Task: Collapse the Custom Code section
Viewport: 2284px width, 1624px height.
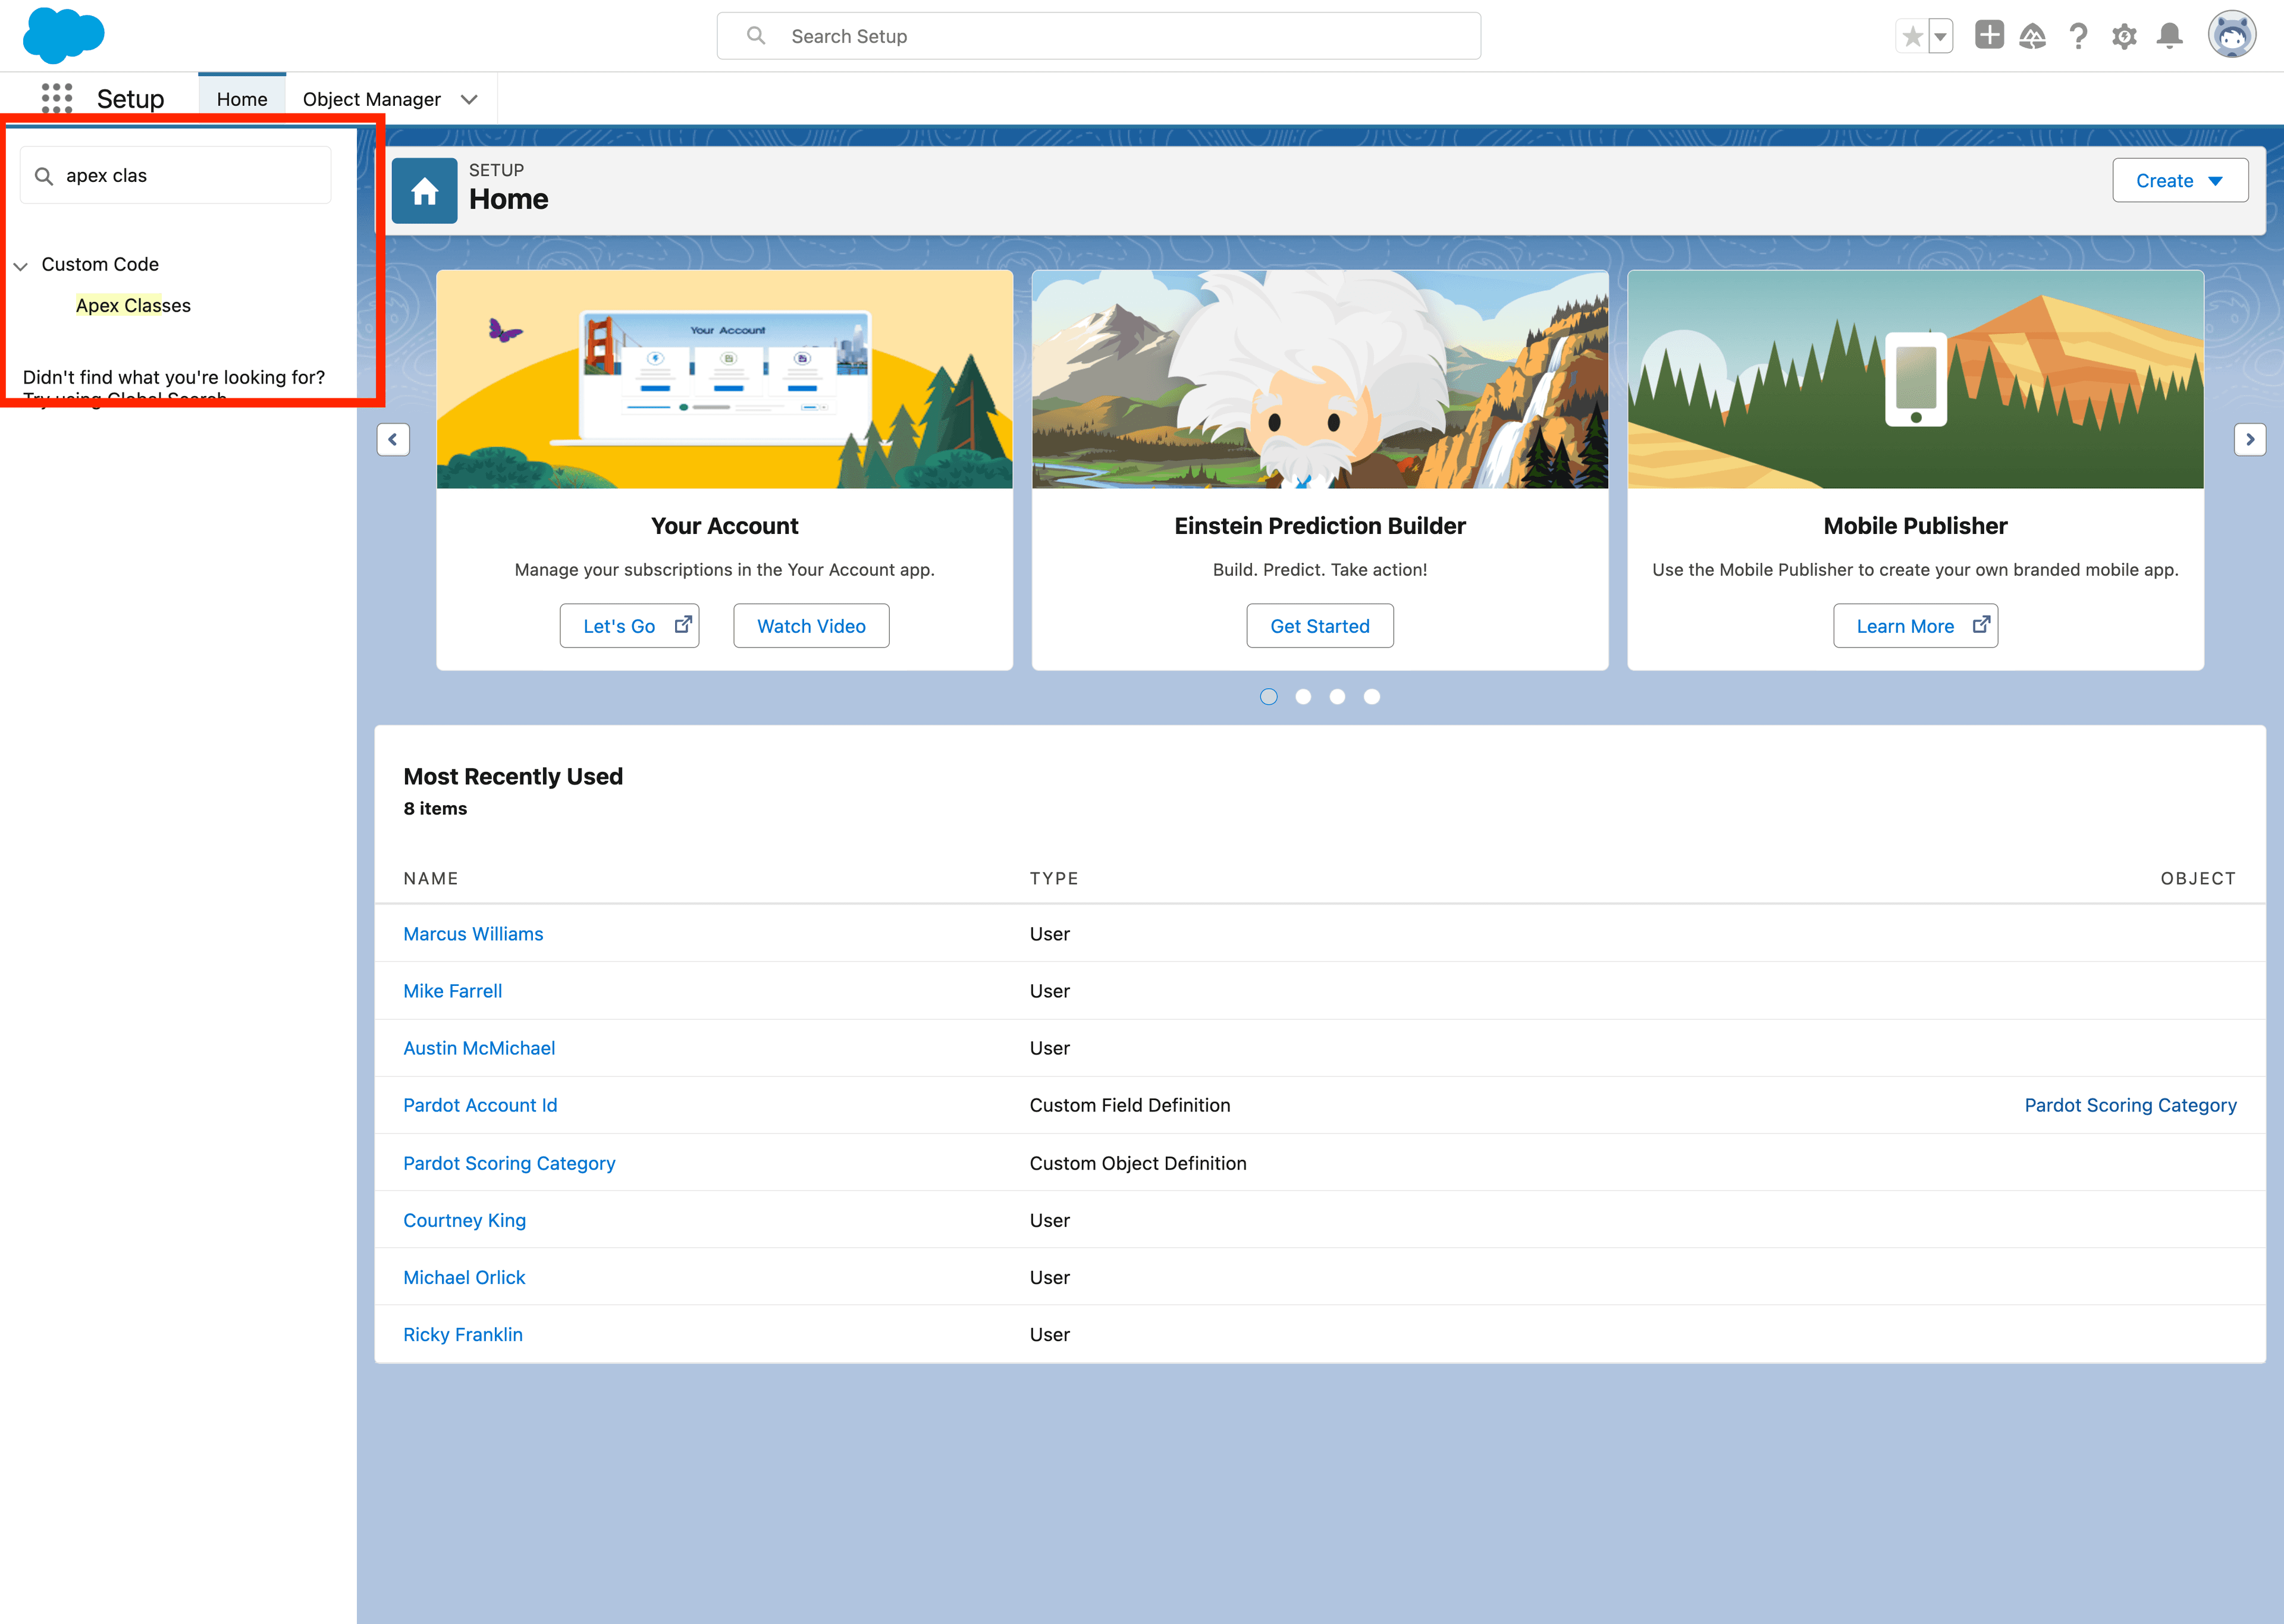Action: pyautogui.click(x=20, y=266)
